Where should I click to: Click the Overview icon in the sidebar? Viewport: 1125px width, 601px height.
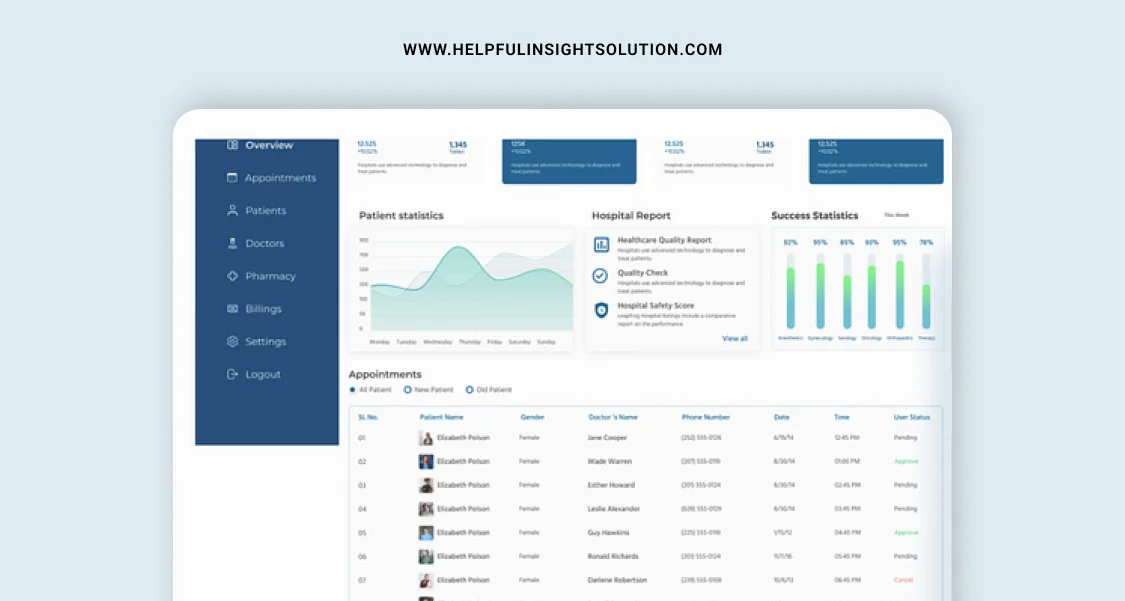232,145
